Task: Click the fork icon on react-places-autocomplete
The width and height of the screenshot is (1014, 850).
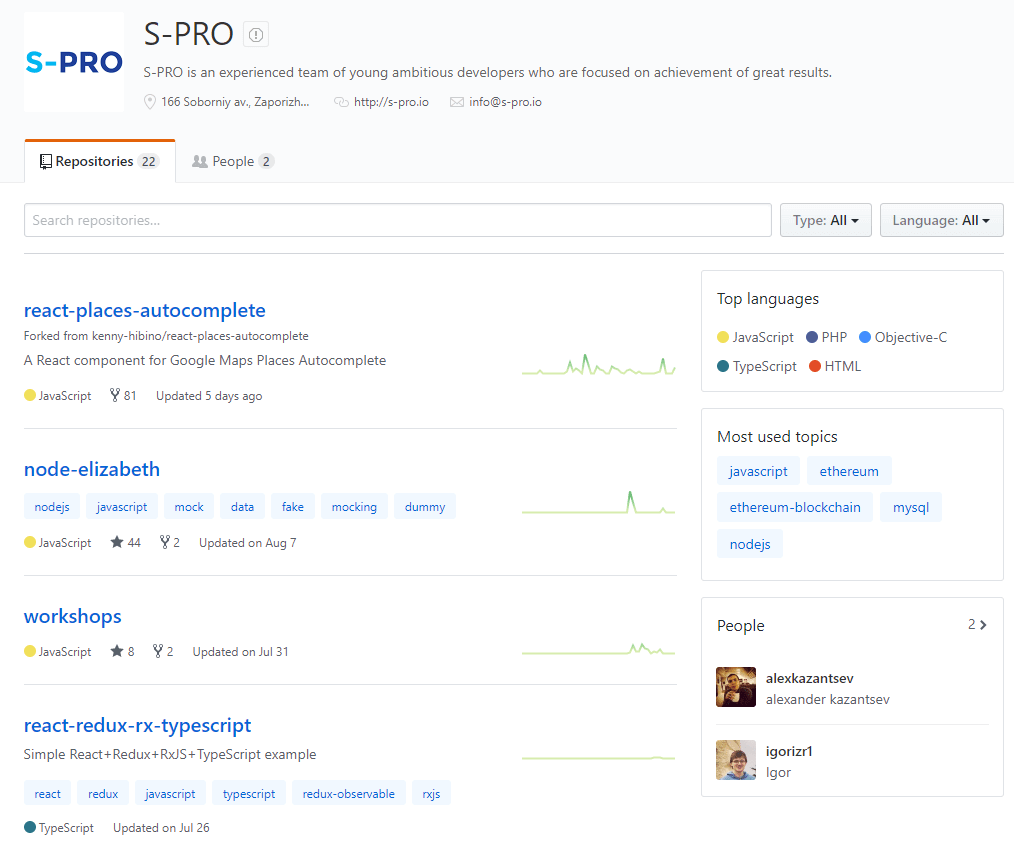Action: coord(115,396)
